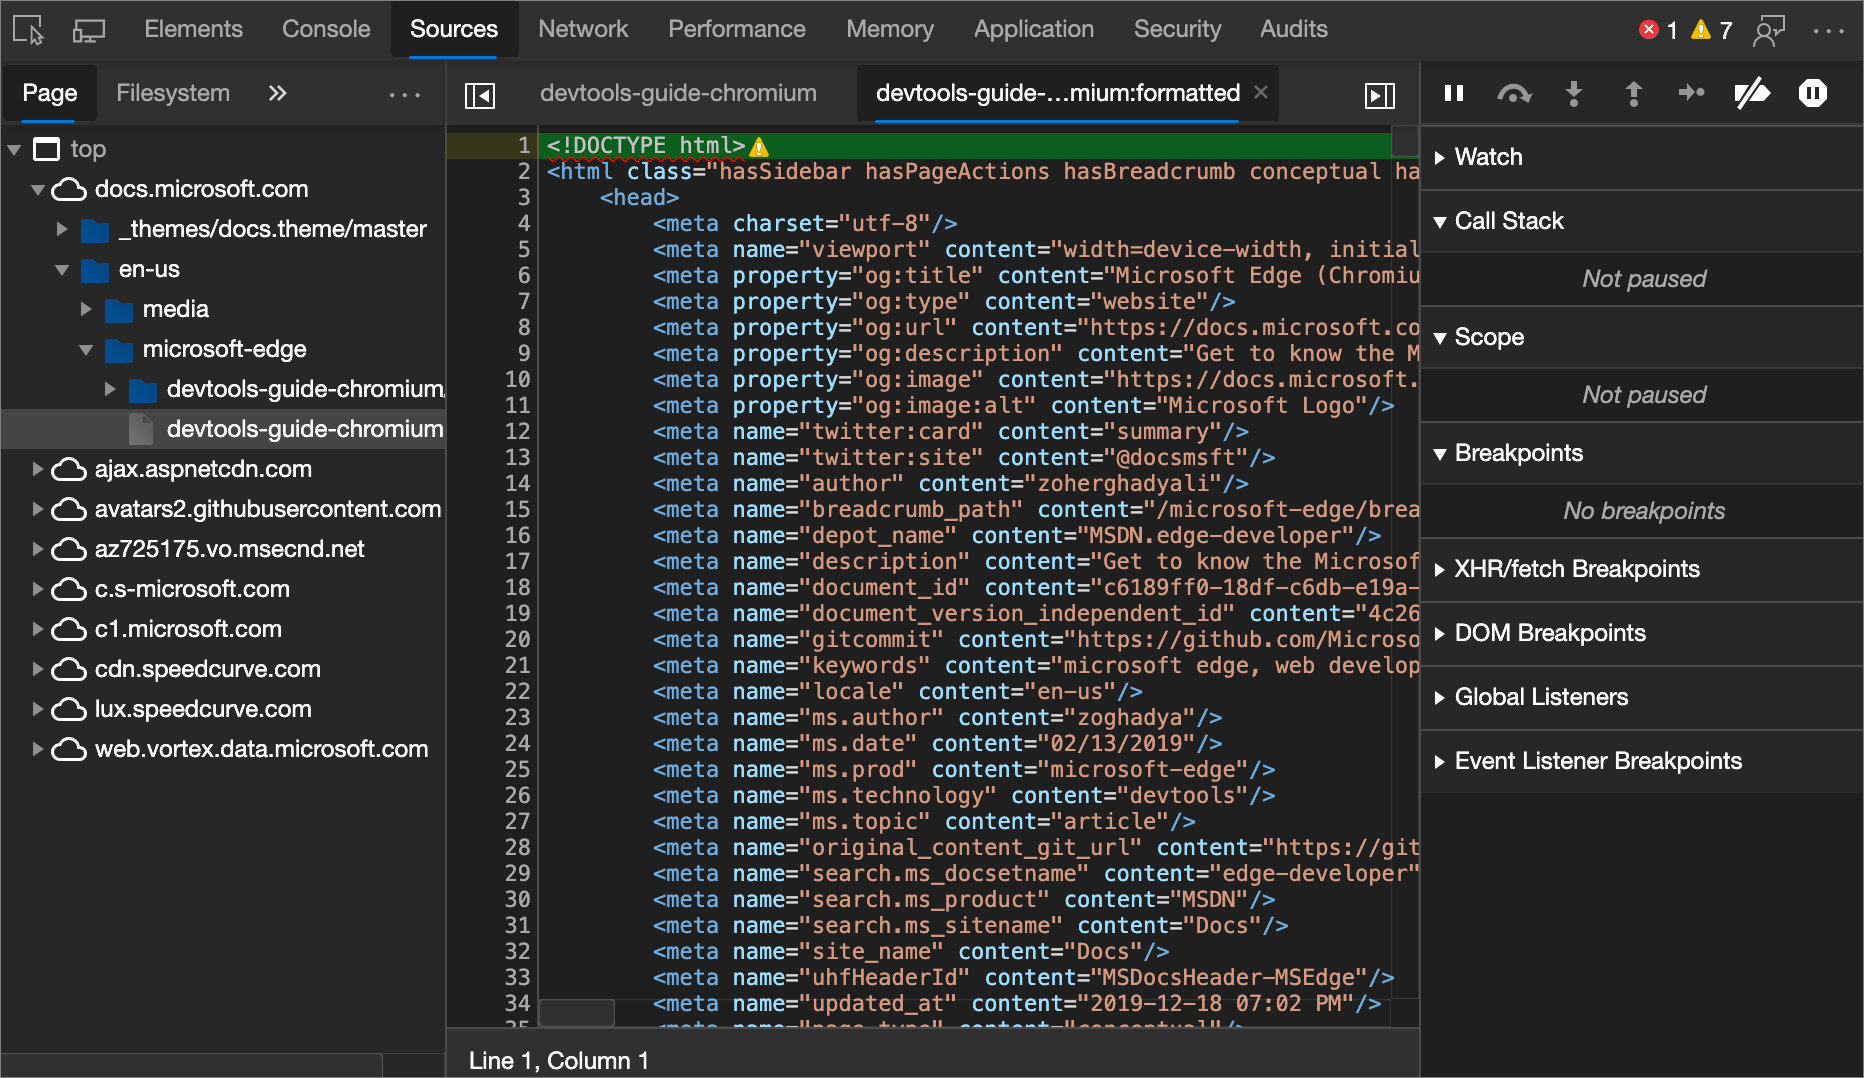This screenshot has height=1078, width=1864.
Task: Select c.s-microsoft.com domain
Action: [x=192, y=589]
